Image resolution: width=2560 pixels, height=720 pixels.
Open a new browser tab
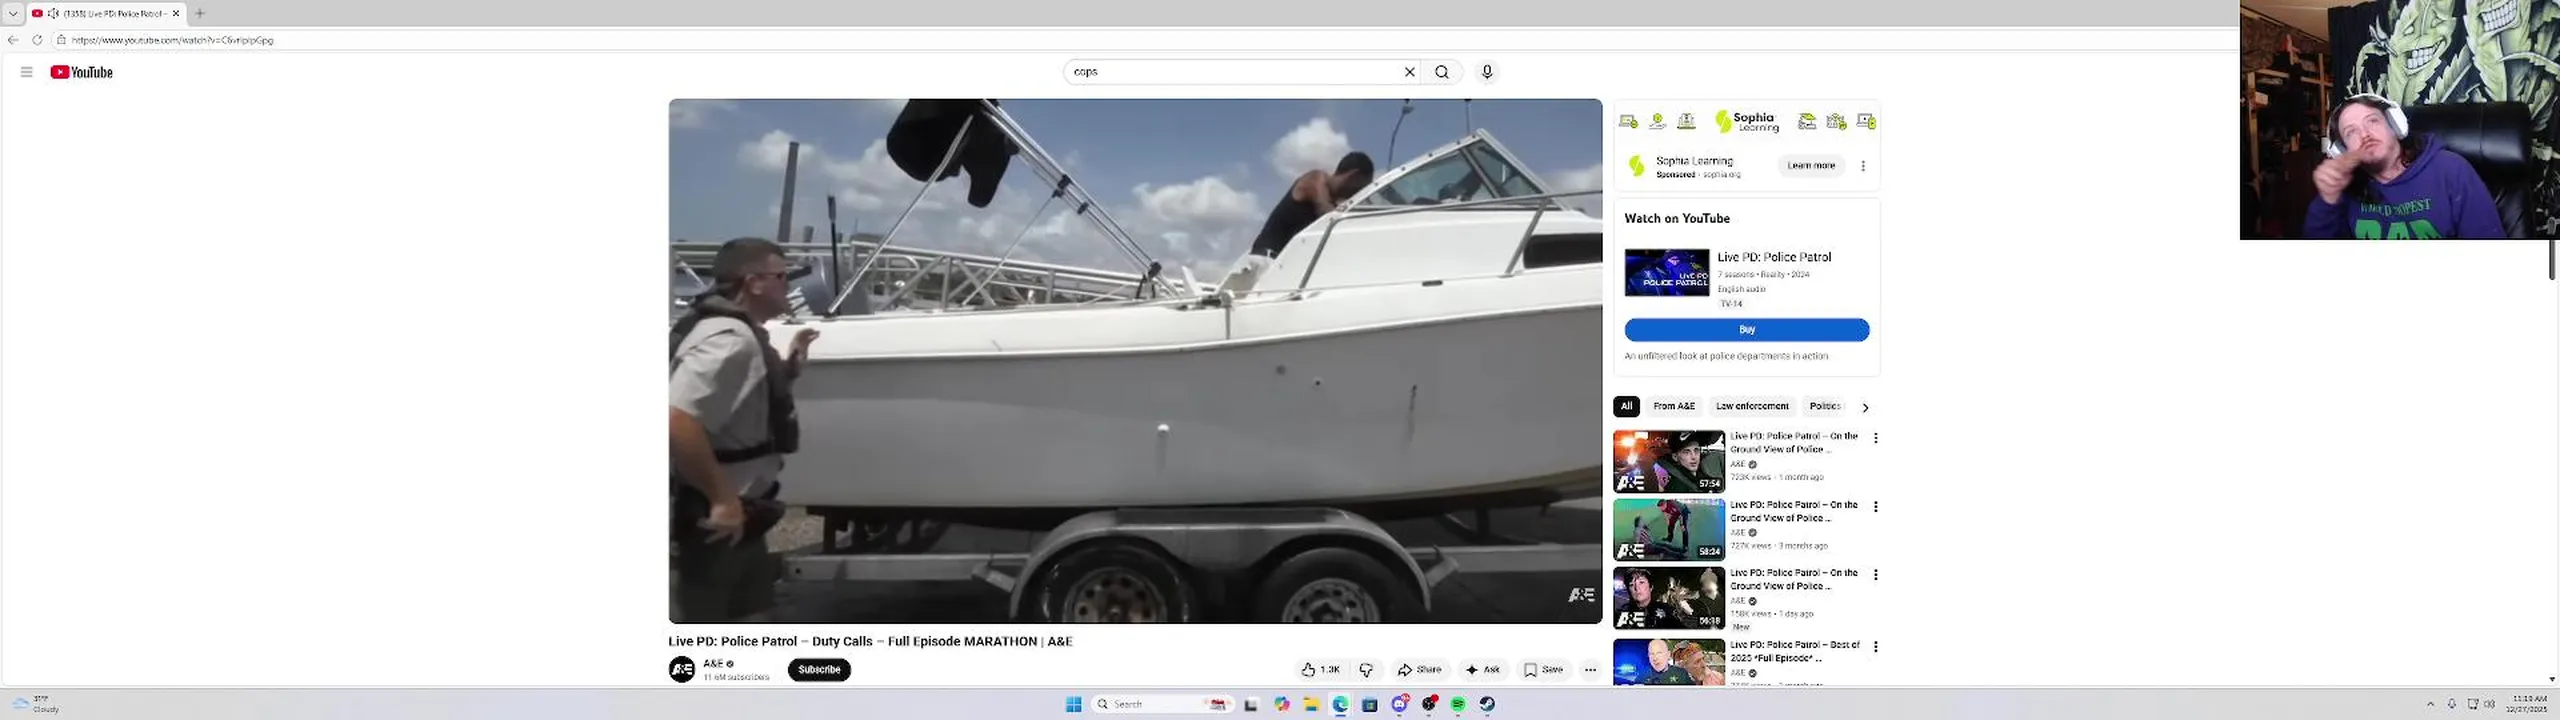pyautogui.click(x=200, y=13)
